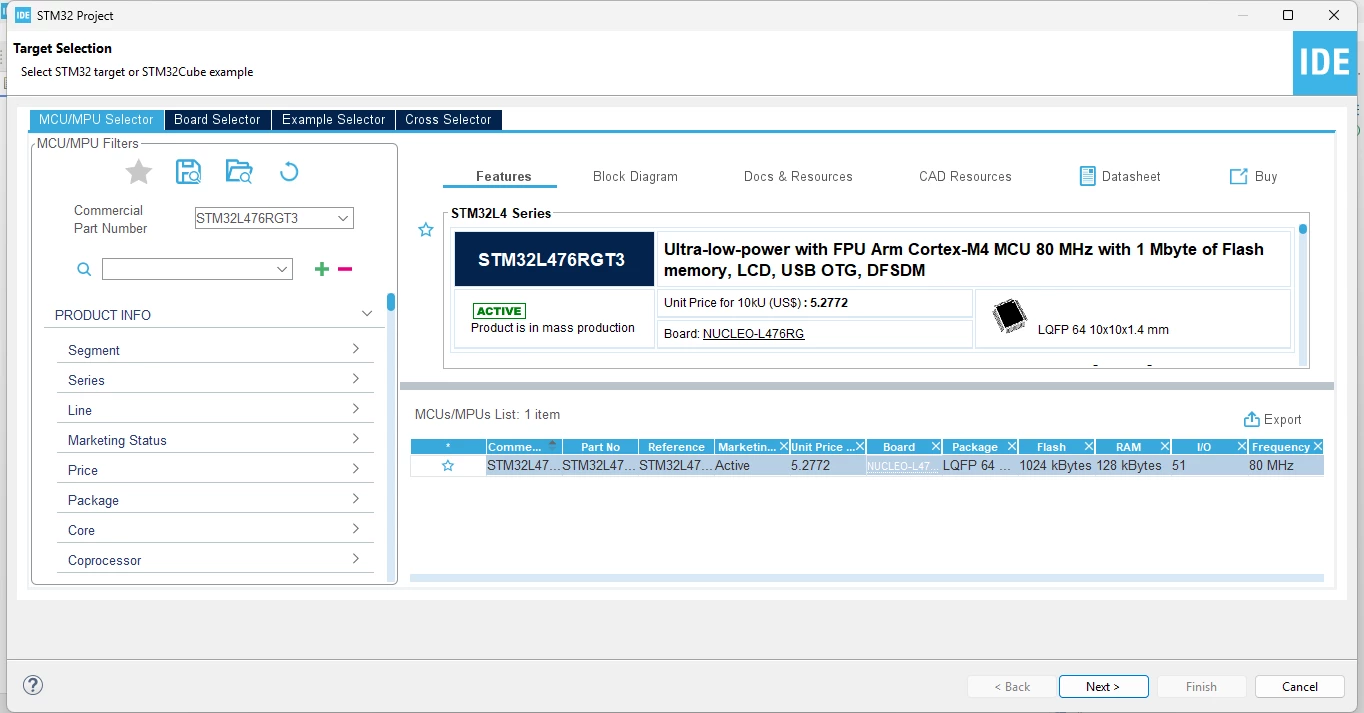The image size is (1364, 713).
Task: Click NUCLEO-L47 board link in list row
Action: [902, 466]
